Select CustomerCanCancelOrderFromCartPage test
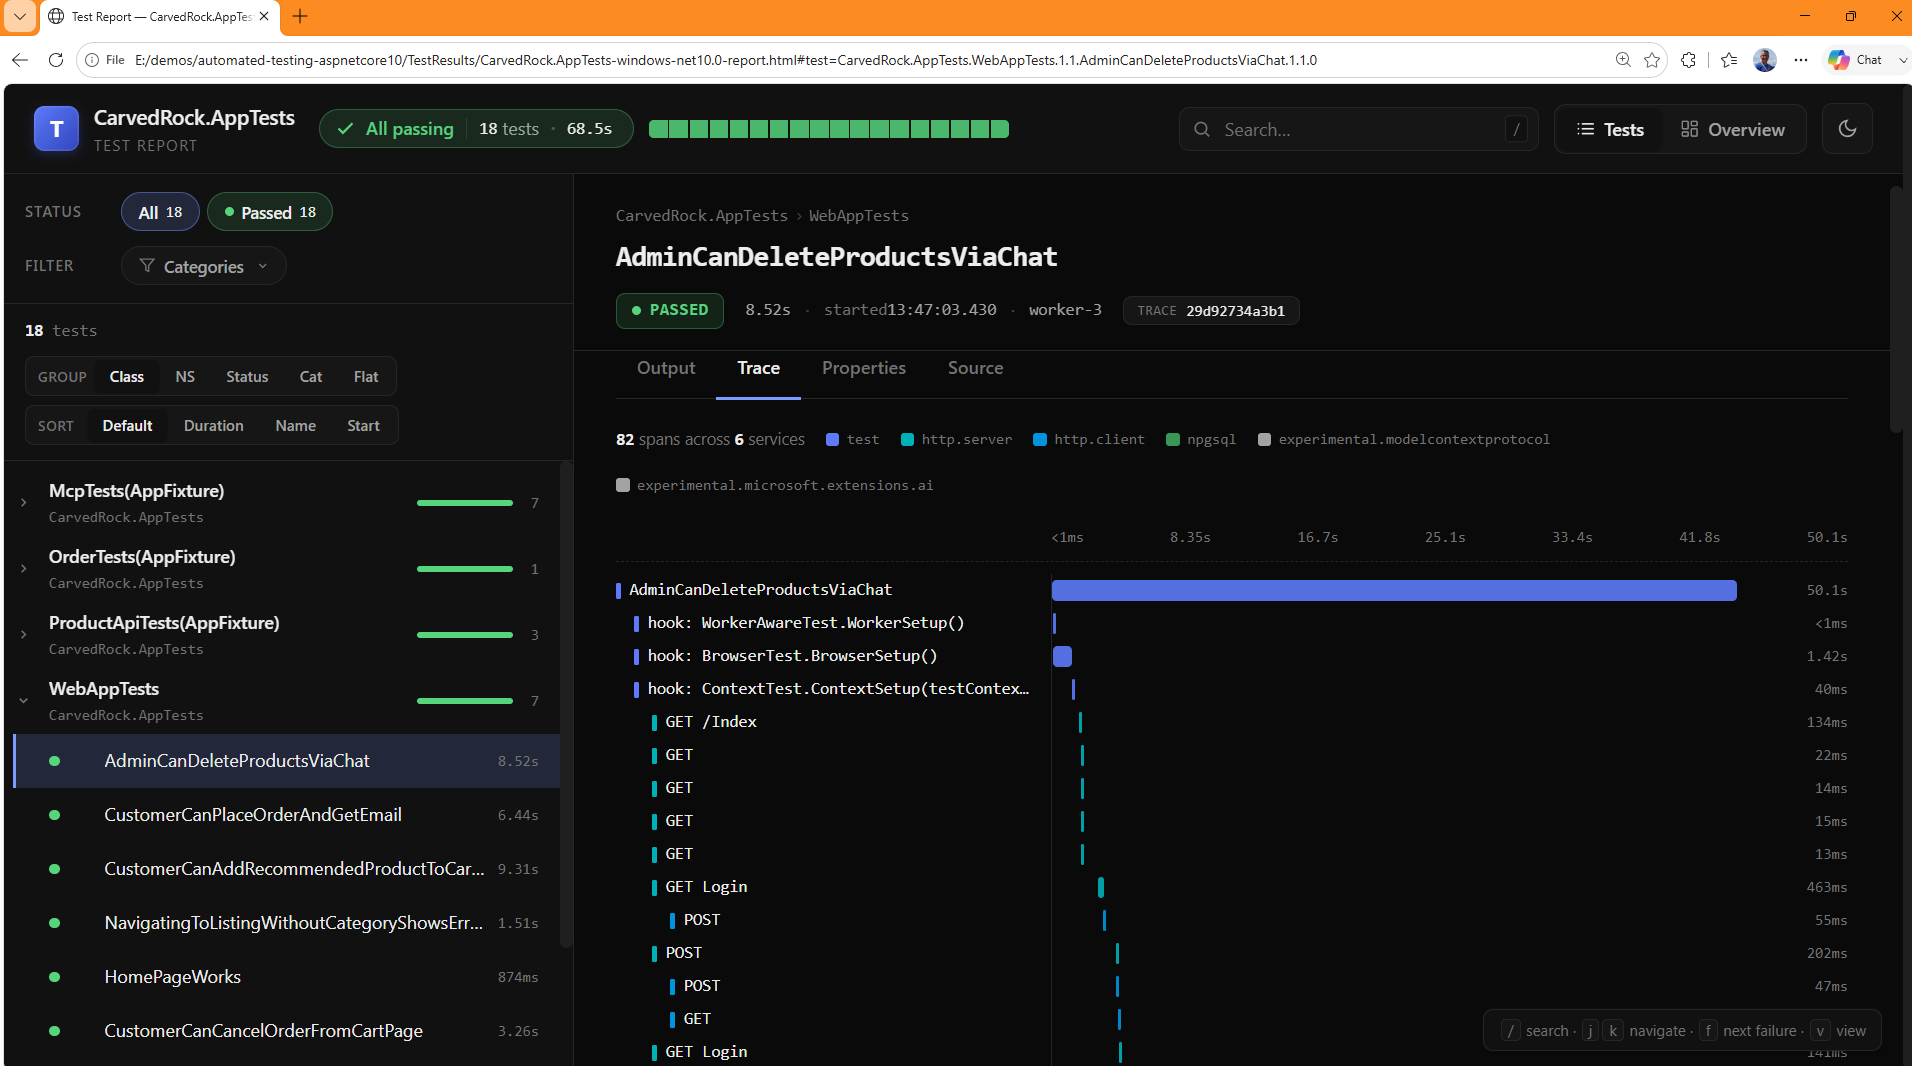The width and height of the screenshot is (1912, 1066). 287,1031
